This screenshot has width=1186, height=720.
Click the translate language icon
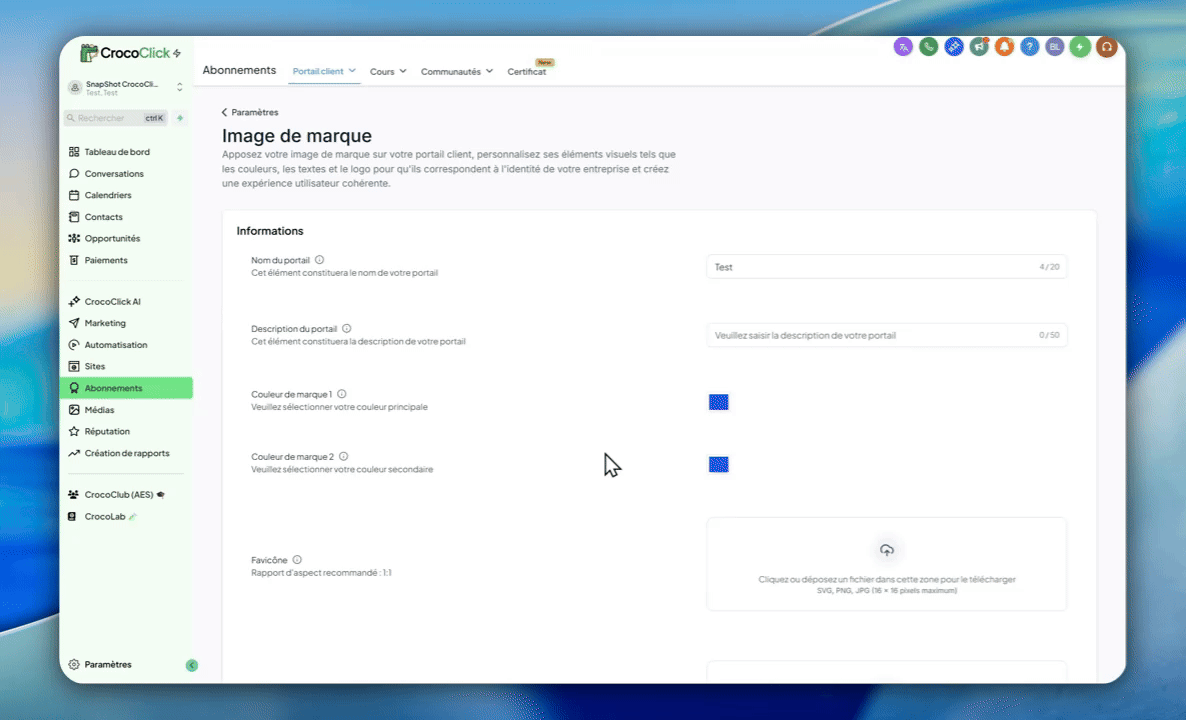coord(903,47)
